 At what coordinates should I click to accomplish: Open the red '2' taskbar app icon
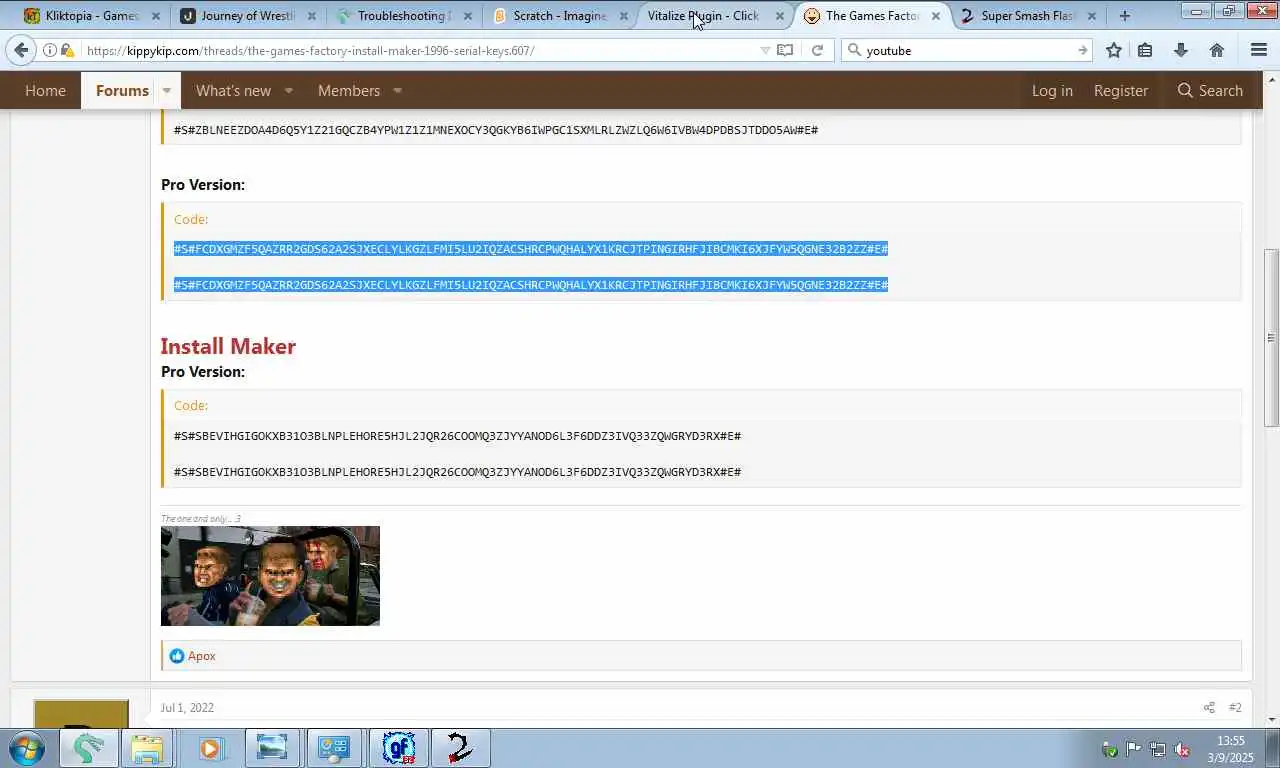[460, 748]
